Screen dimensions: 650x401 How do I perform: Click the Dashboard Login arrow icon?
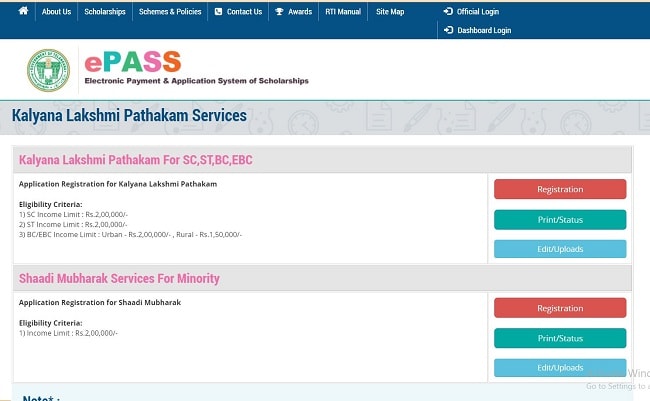449,30
